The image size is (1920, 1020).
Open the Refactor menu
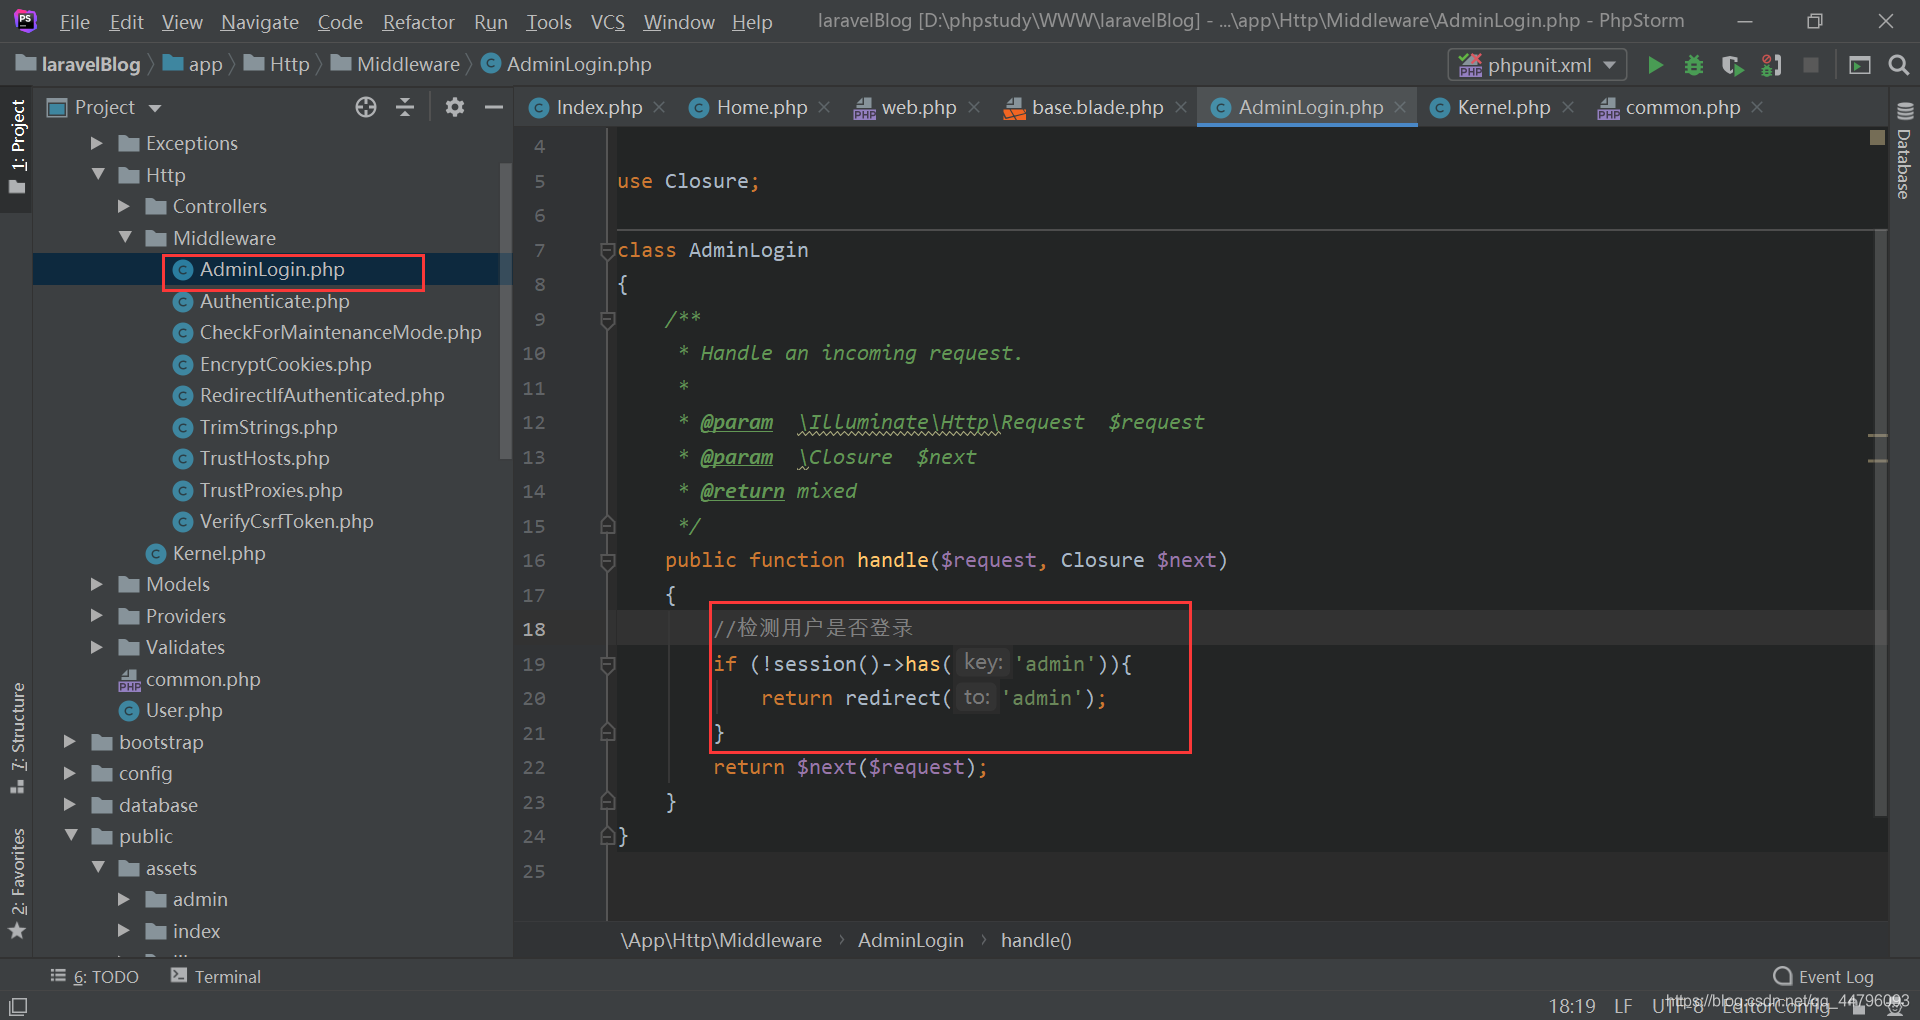tap(418, 22)
